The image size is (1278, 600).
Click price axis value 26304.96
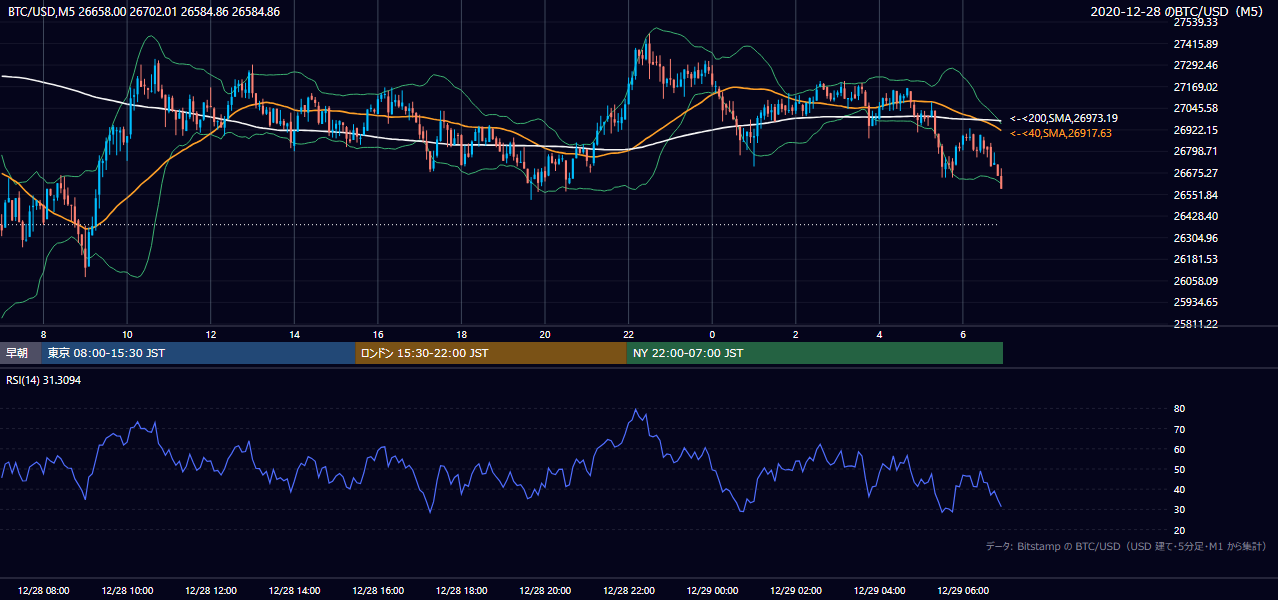coord(1195,238)
